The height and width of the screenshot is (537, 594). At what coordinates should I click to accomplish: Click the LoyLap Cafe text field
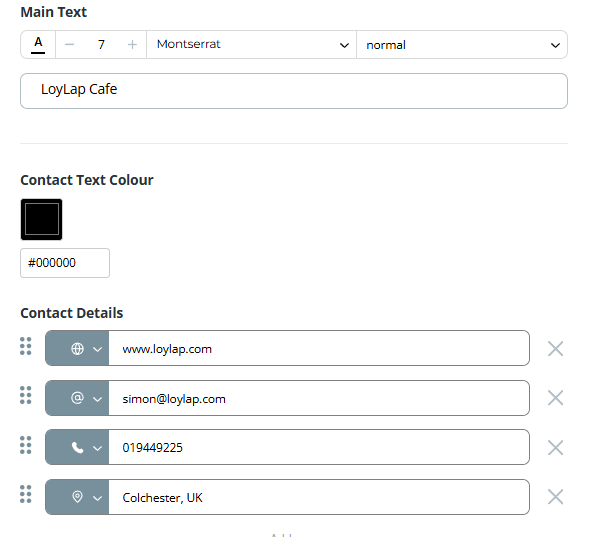[x=294, y=91]
